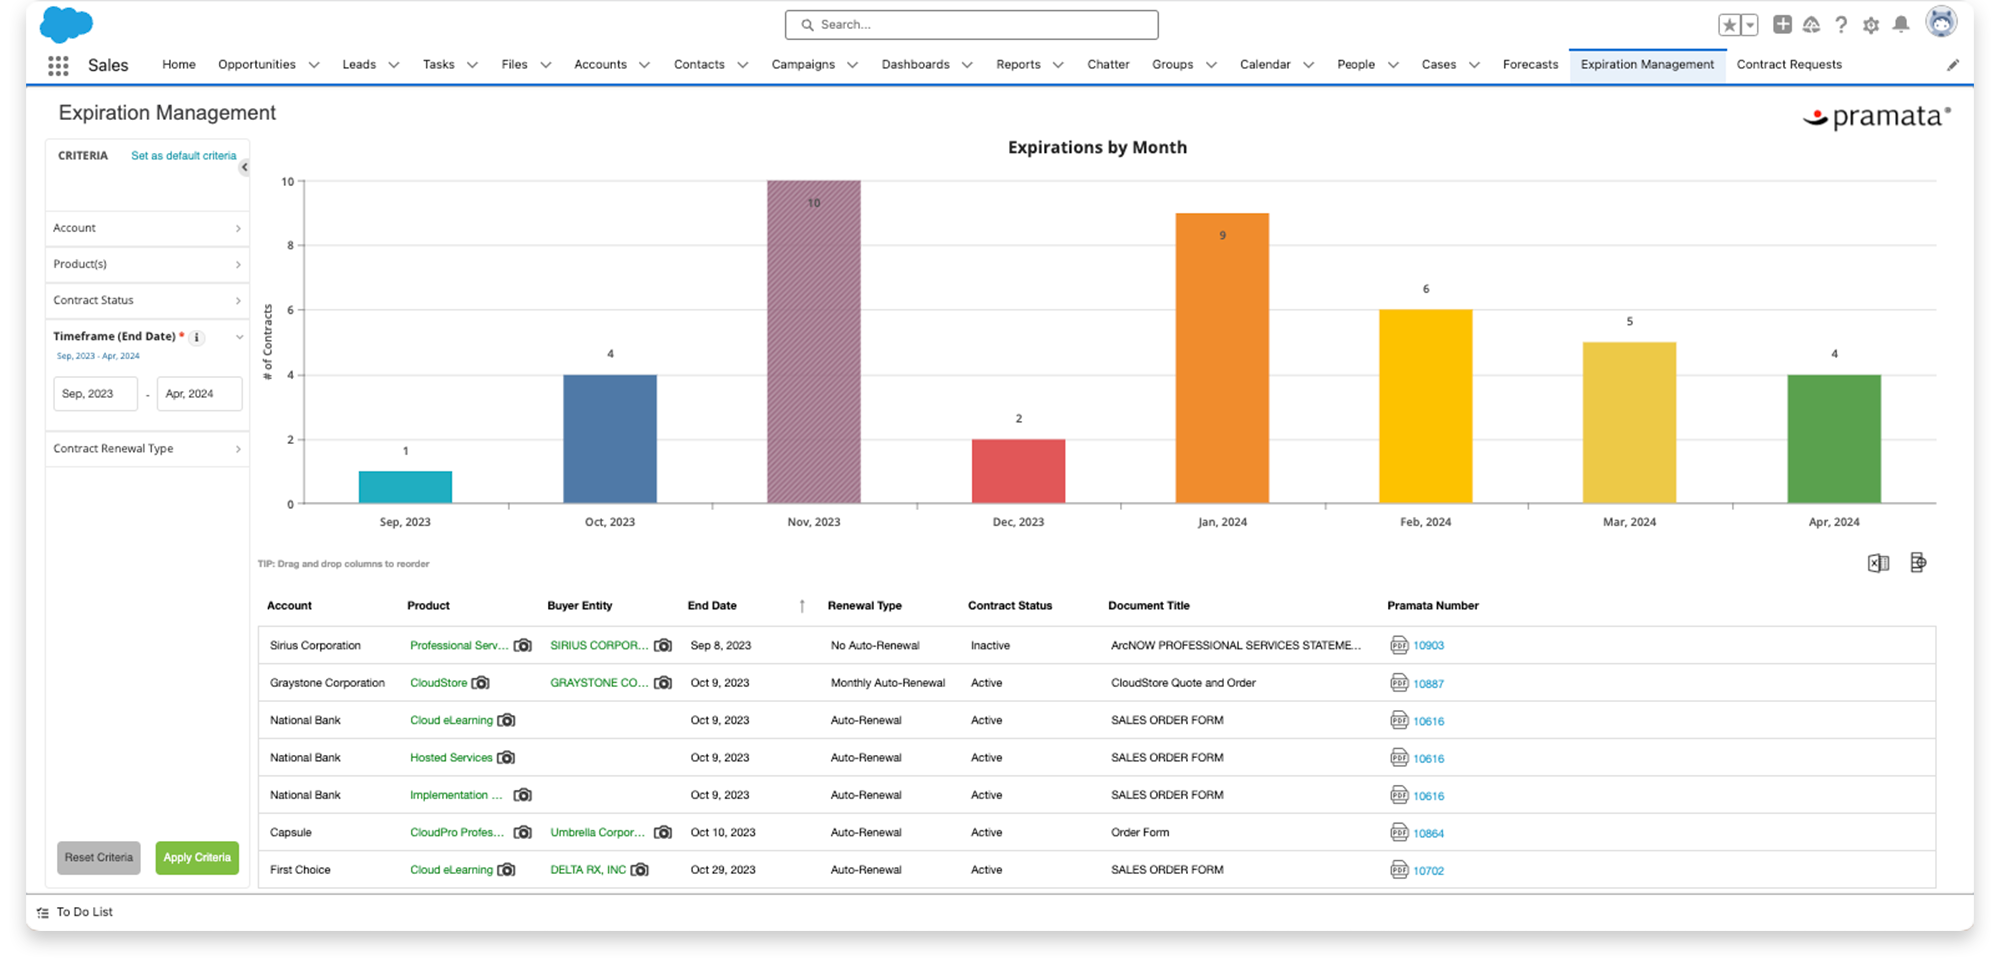Click the Nov, 2023 hatched bar
Screen dimensions: 2000x962
(814, 342)
